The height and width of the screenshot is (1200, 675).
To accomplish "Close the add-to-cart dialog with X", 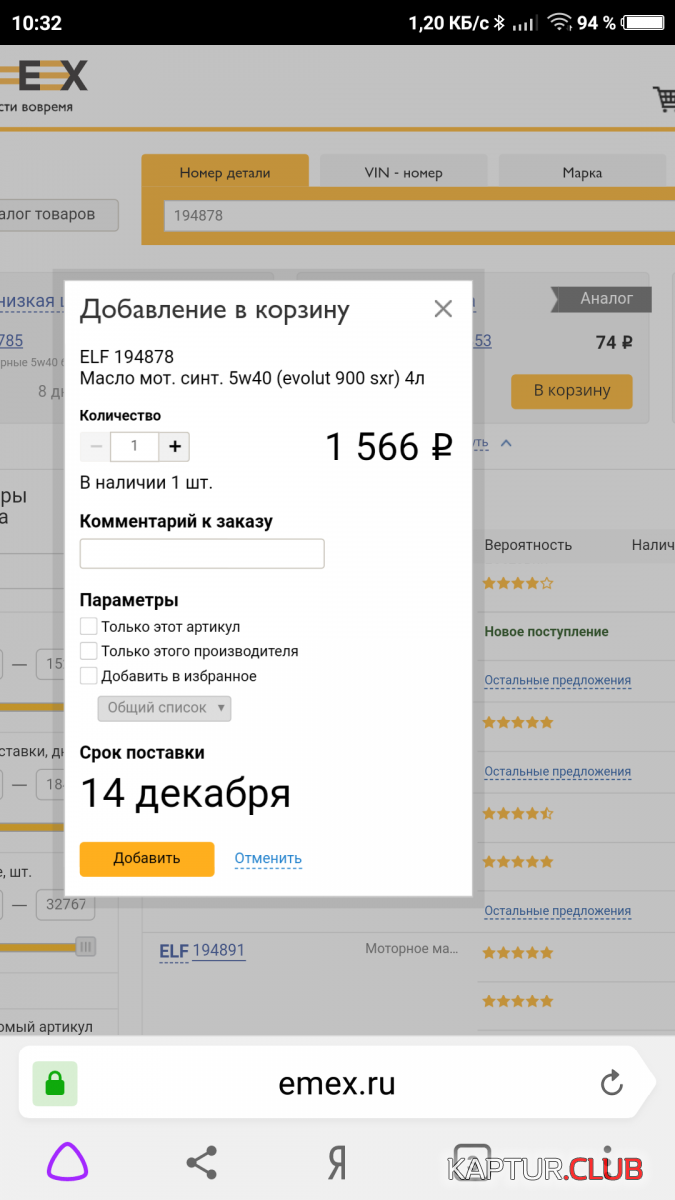I will tap(443, 309).
